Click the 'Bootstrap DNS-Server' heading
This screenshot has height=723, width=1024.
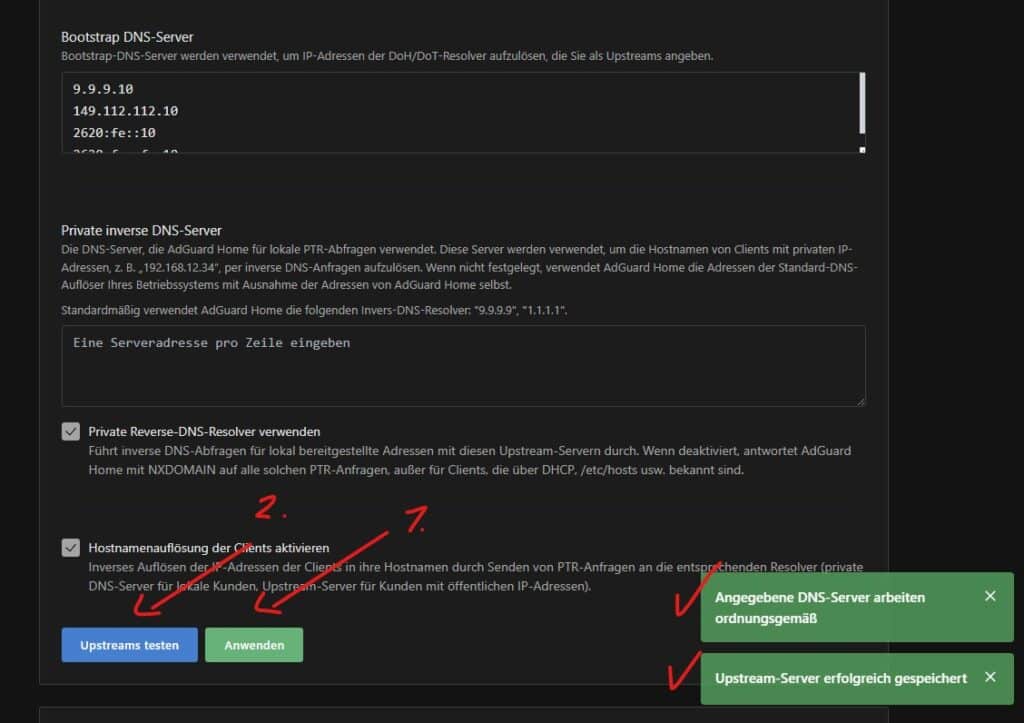click(127, 37)
